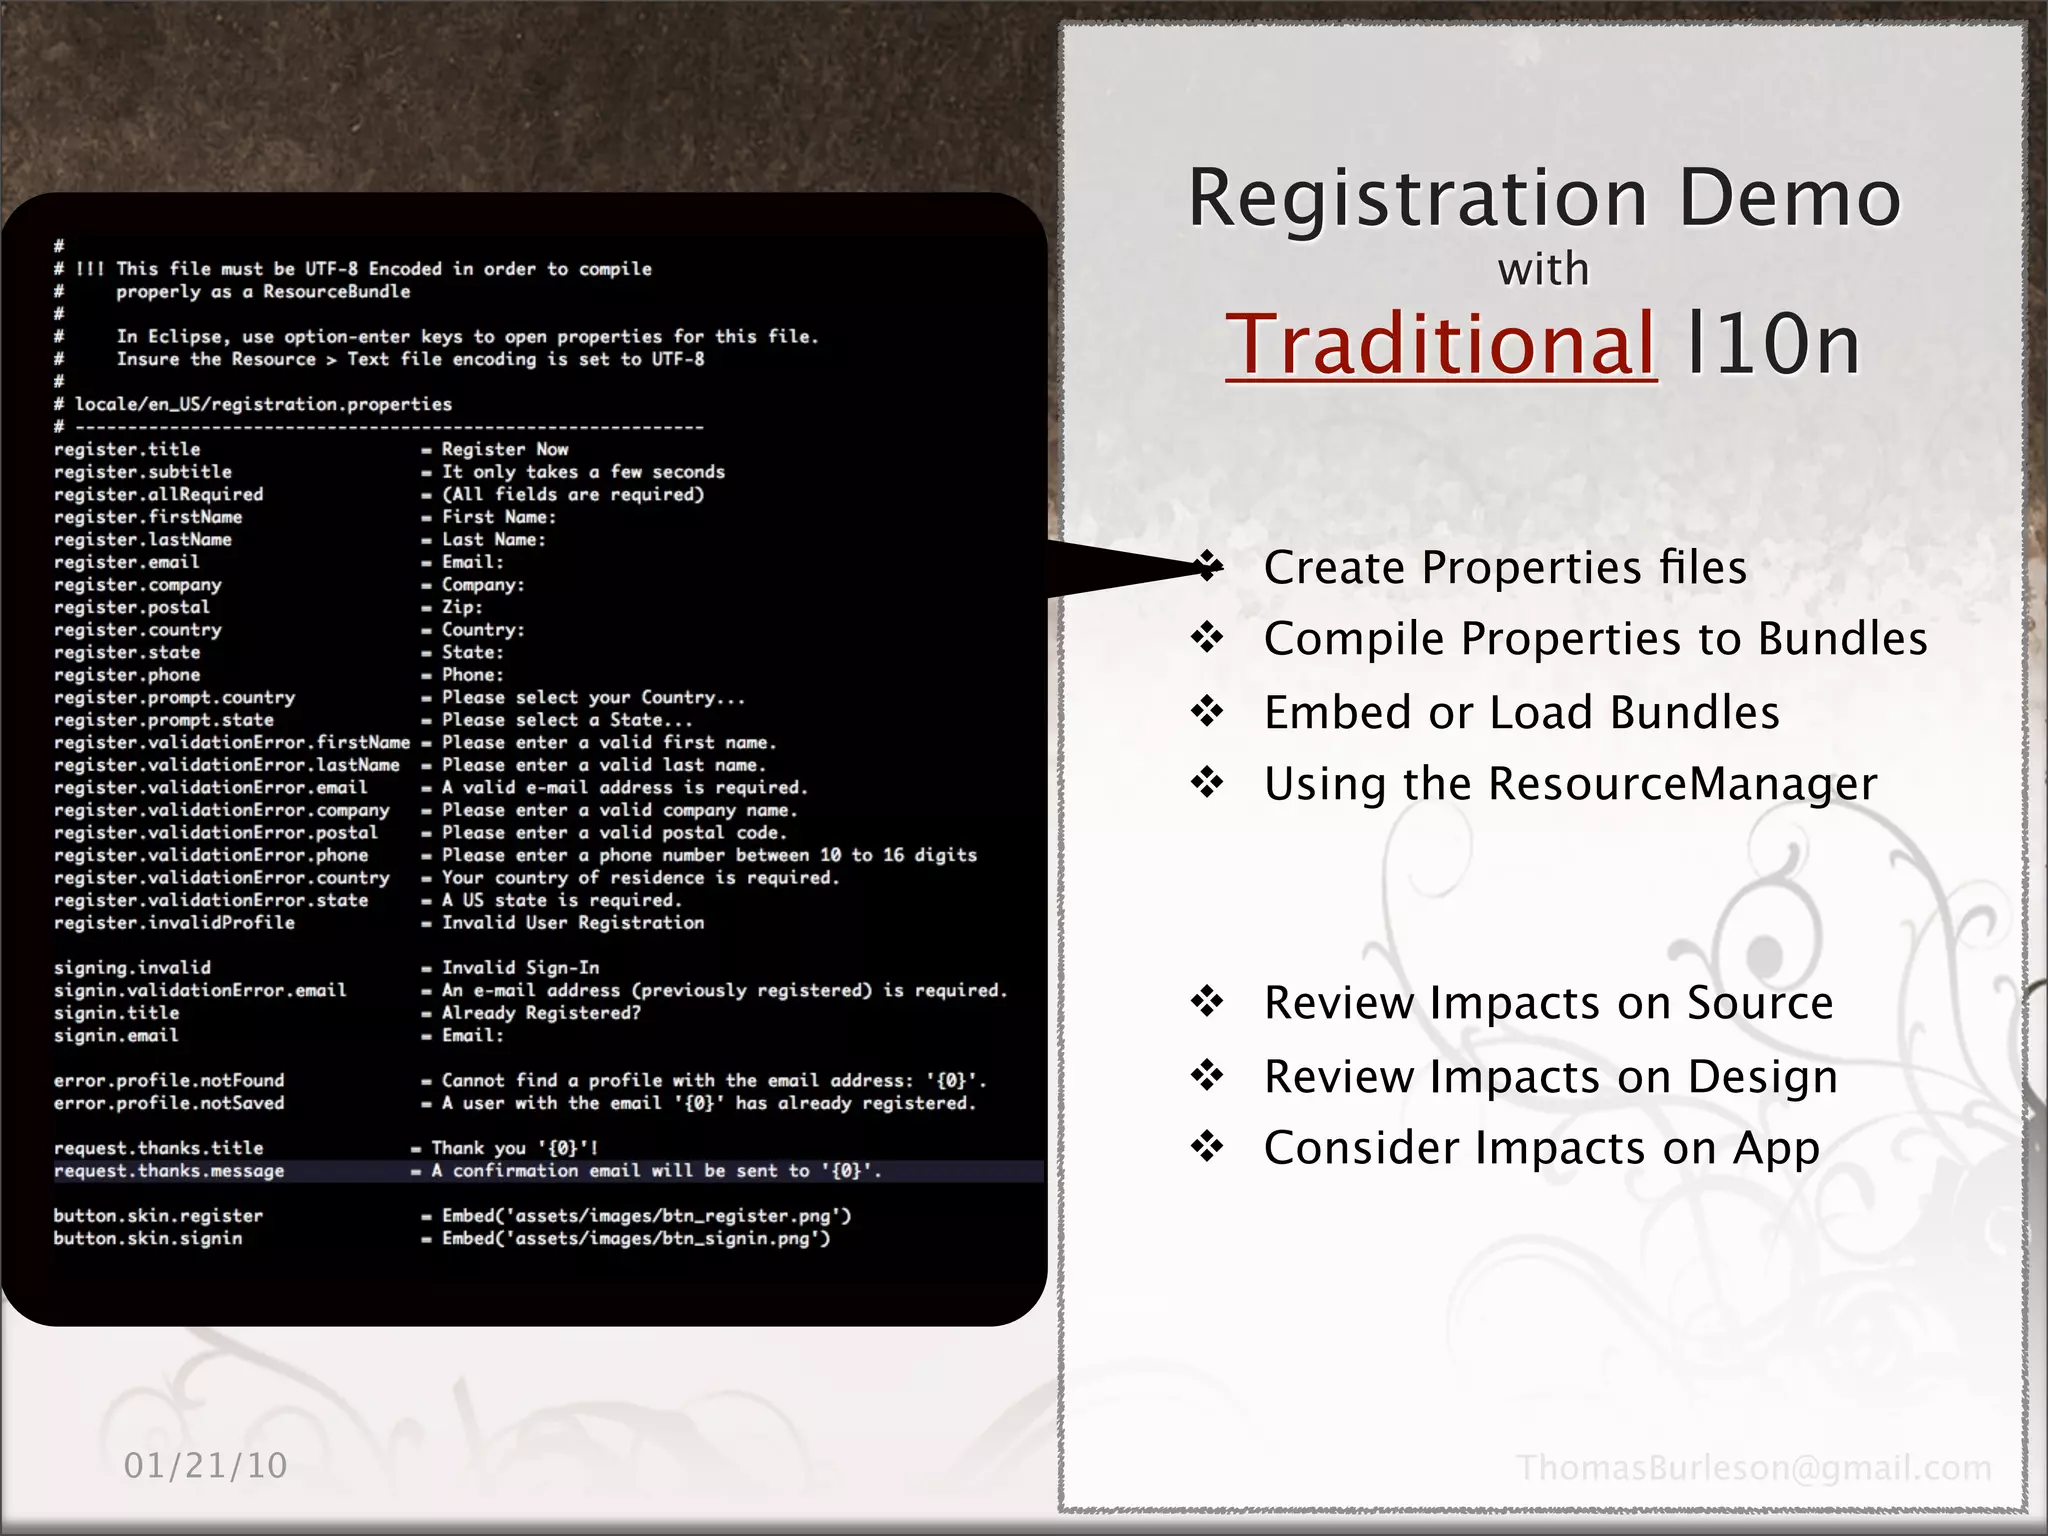Image resolution: width=2048 pixels, height=1536 pixels.
Task: Click the 'Last Name:' value
Action: (494, 540)
